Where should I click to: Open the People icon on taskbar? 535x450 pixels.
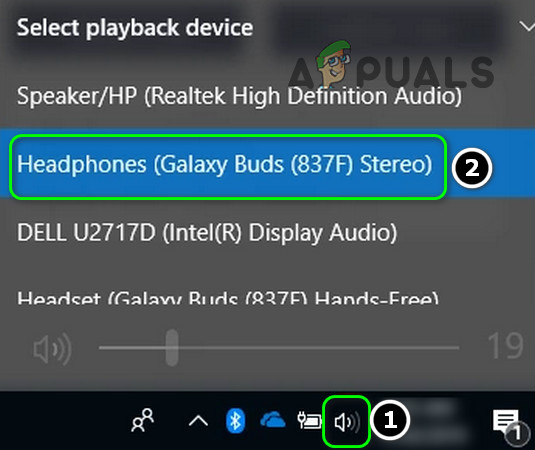click(143, 420)
